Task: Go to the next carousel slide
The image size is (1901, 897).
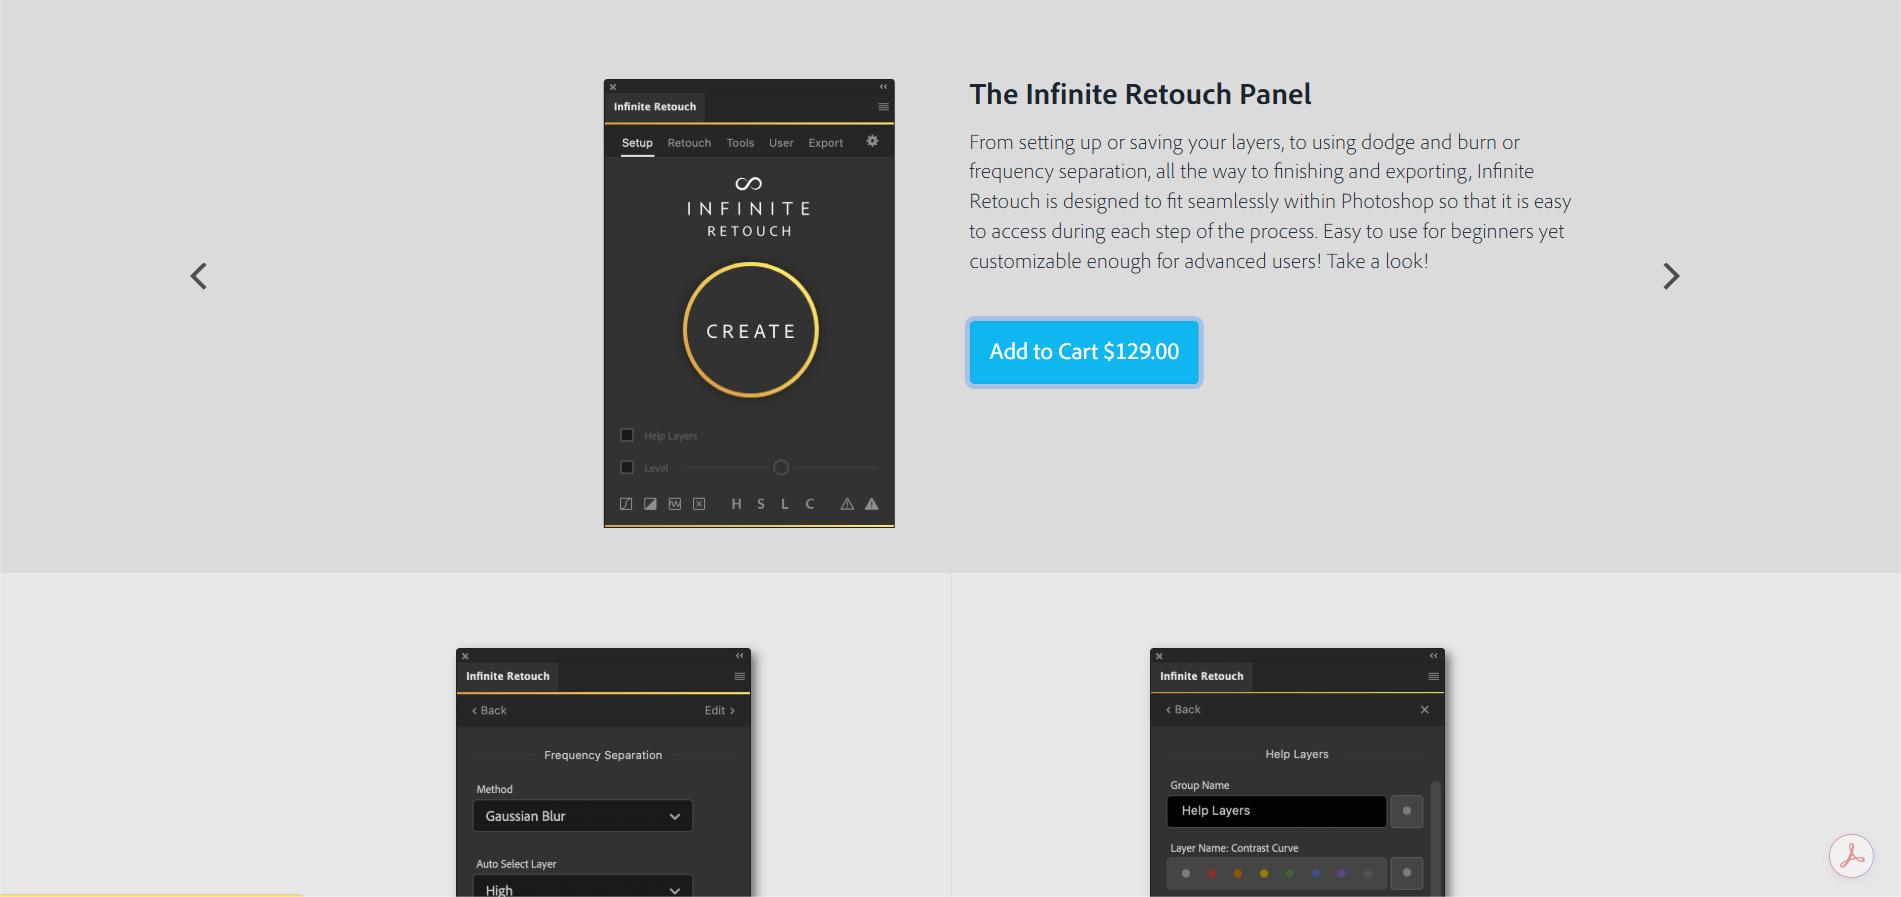Action: (x=1670, y=276)
